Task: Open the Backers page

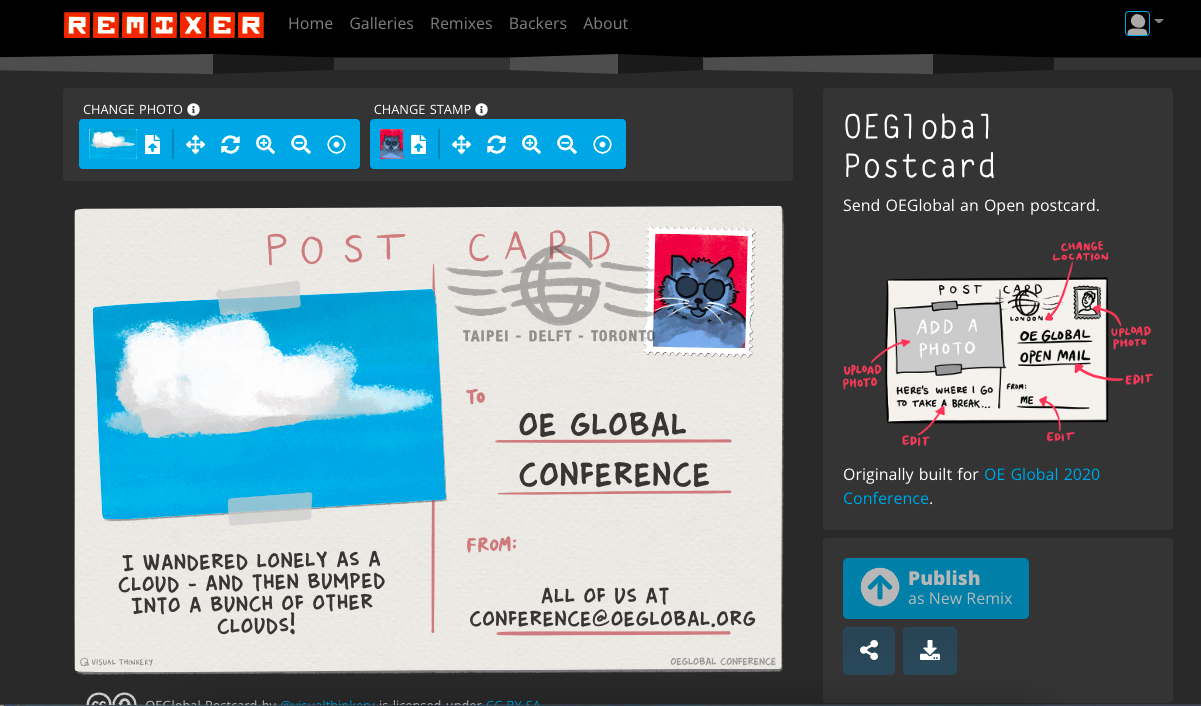Action: click(x=538, y=23)
